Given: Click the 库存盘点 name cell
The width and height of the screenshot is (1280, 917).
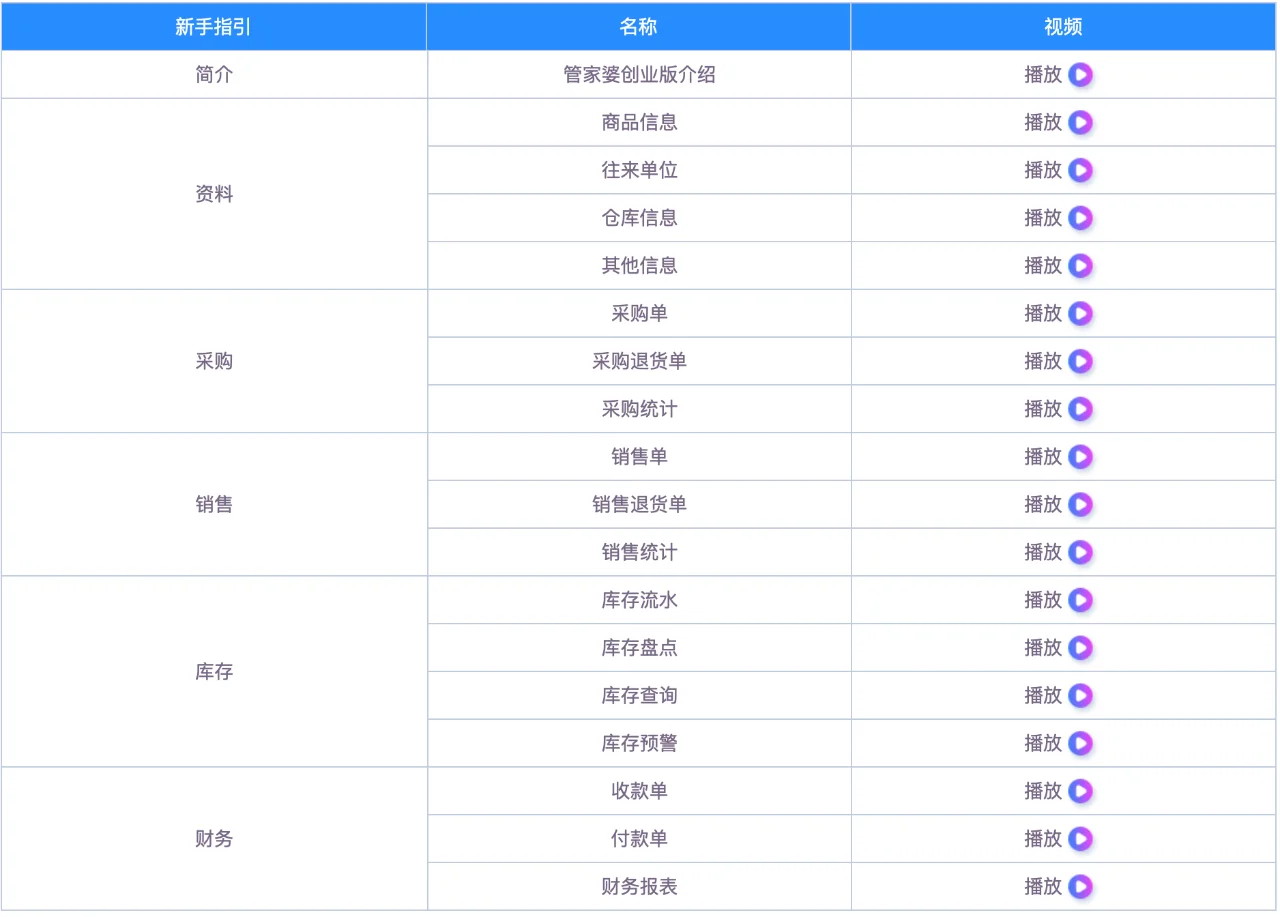Looking at the screenshot, I should tap(639, 648).
